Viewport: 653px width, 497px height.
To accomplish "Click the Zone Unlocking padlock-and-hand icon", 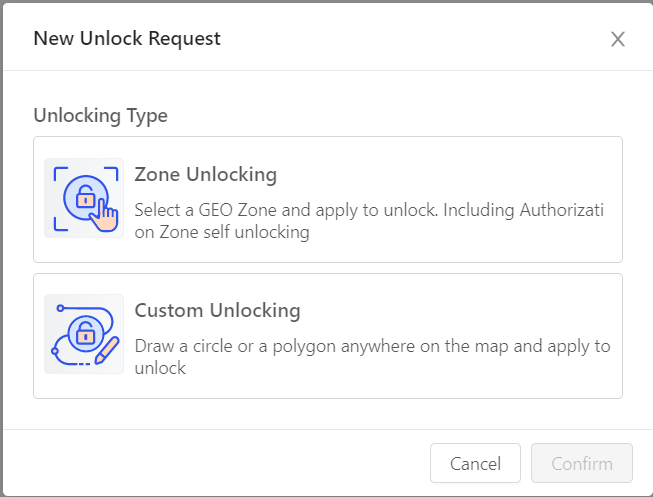I will [x=84, y=198].
